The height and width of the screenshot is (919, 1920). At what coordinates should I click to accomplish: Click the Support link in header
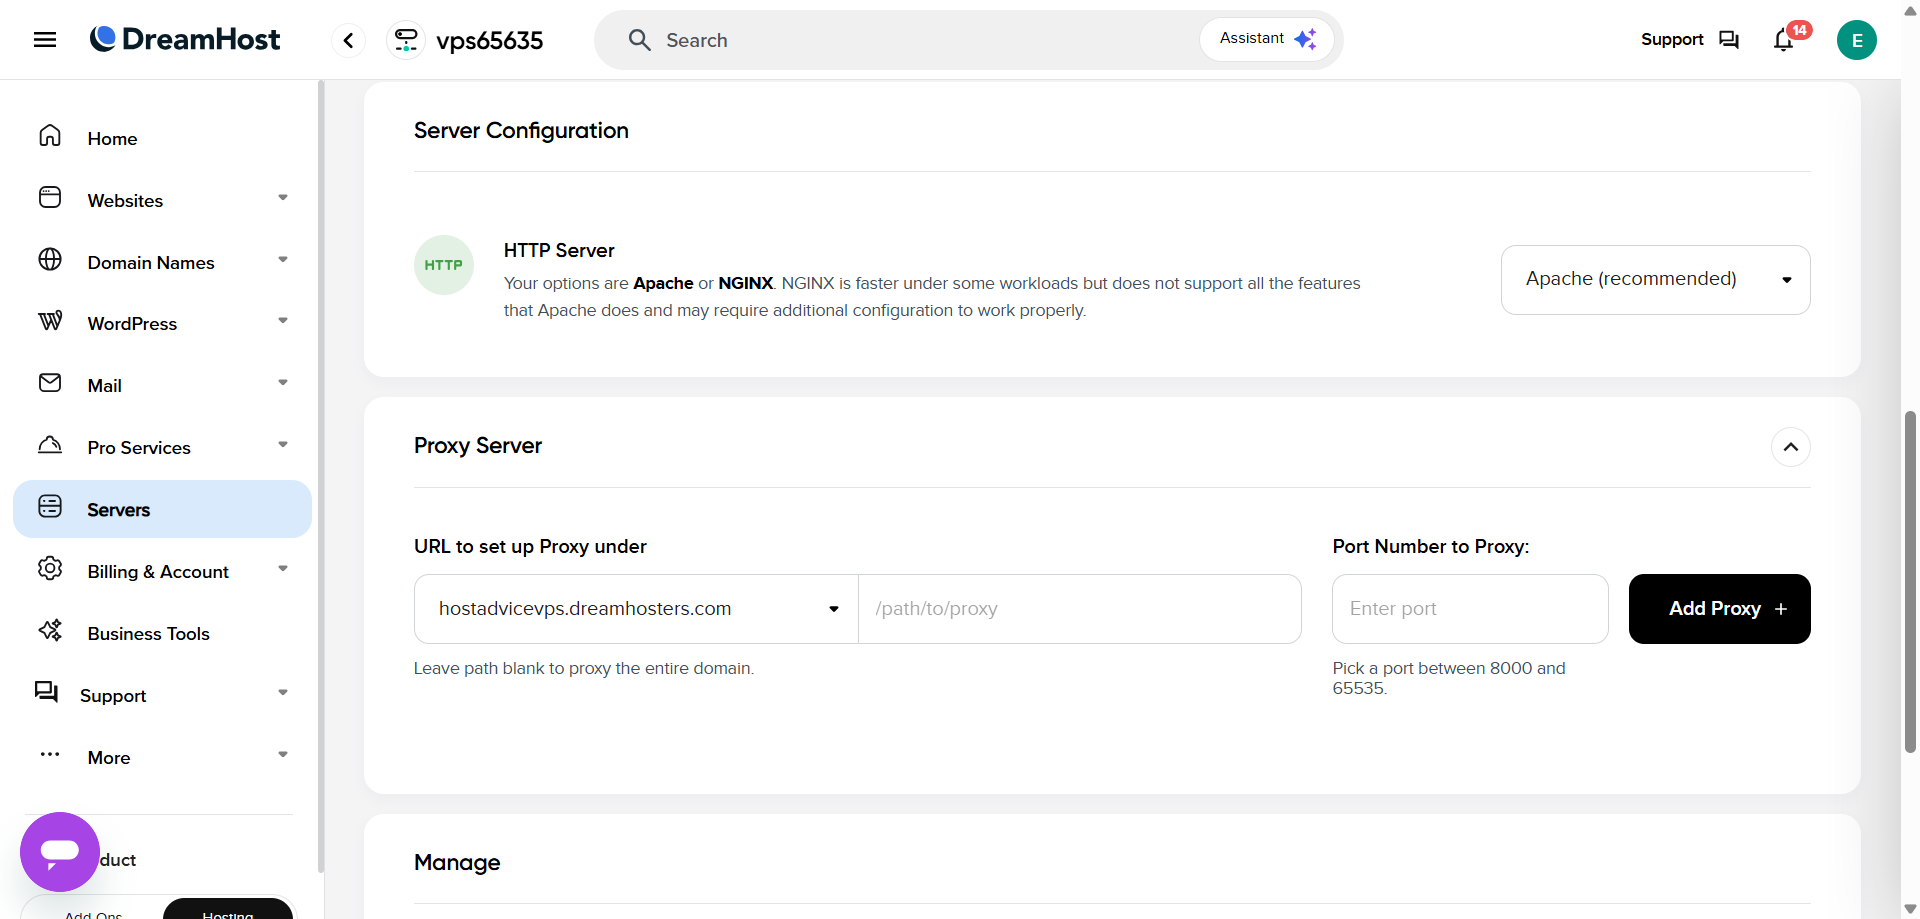coord(1672,40)
